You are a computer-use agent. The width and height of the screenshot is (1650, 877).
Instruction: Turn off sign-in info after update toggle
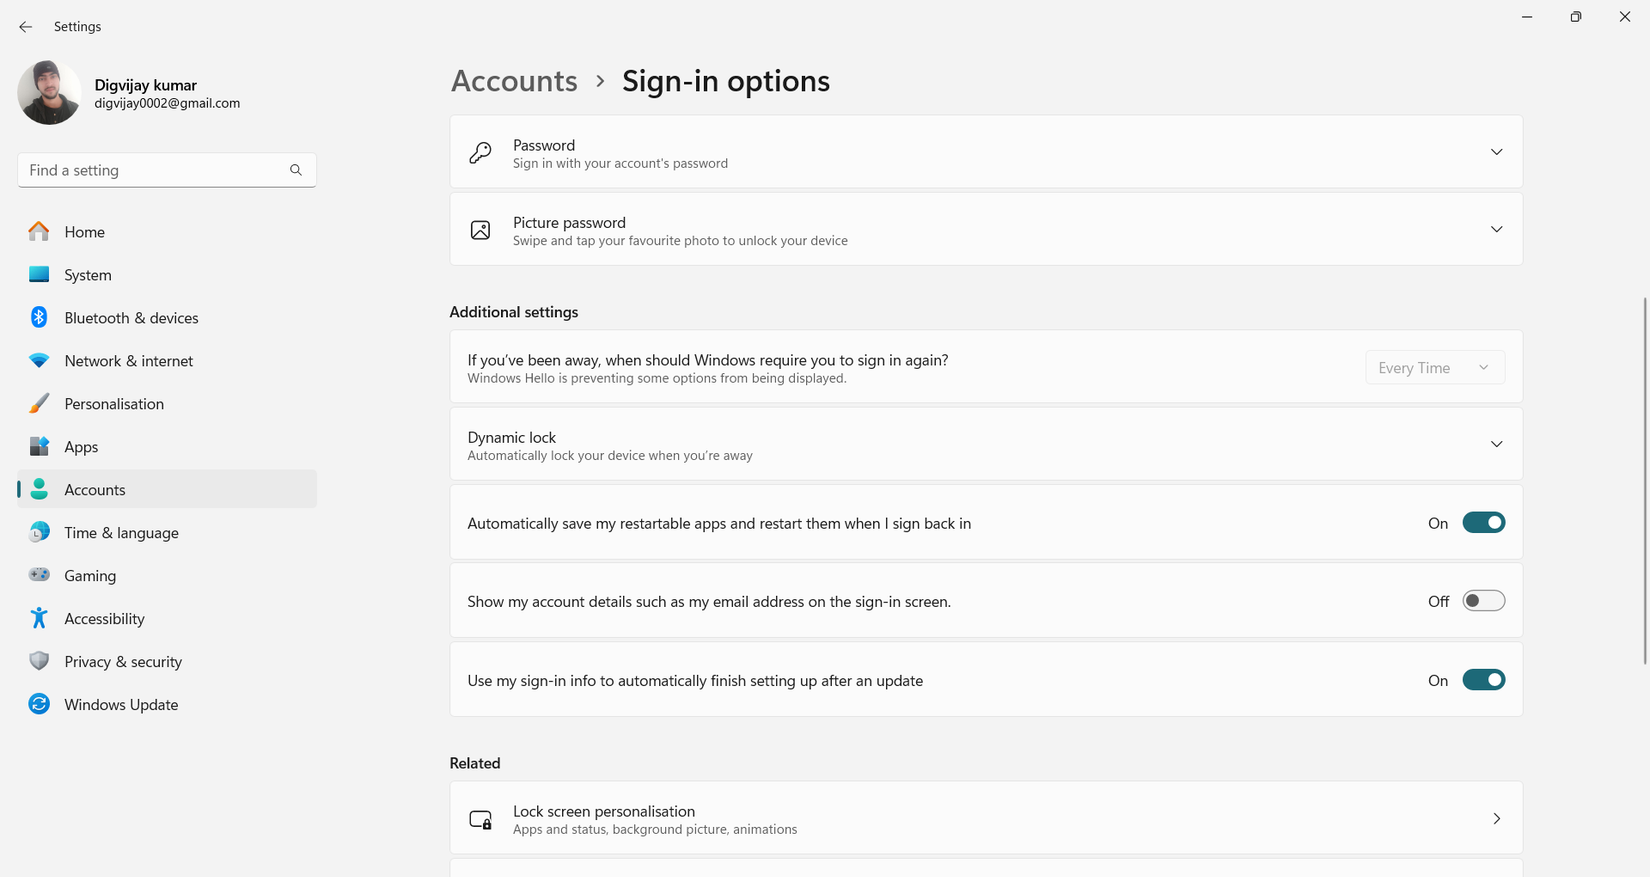[x=1483, y=680]
